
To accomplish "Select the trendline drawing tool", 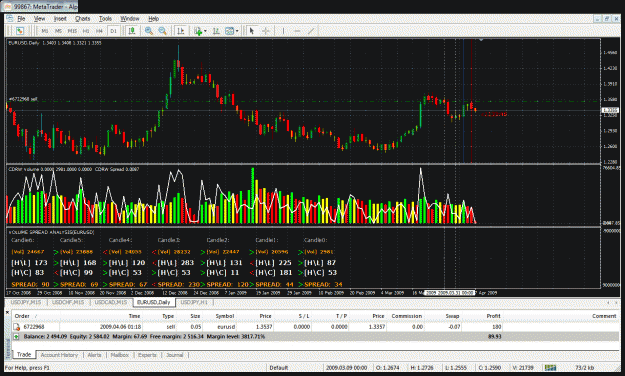I will coord(311,31).
